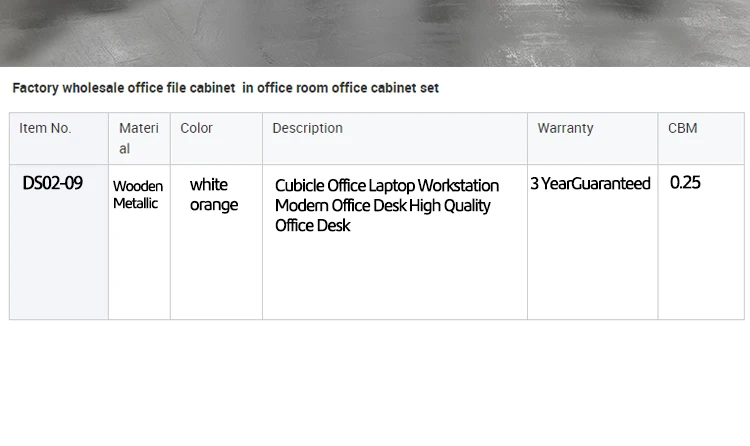
Task: Select the orange color value
Action: coord(214,205)
